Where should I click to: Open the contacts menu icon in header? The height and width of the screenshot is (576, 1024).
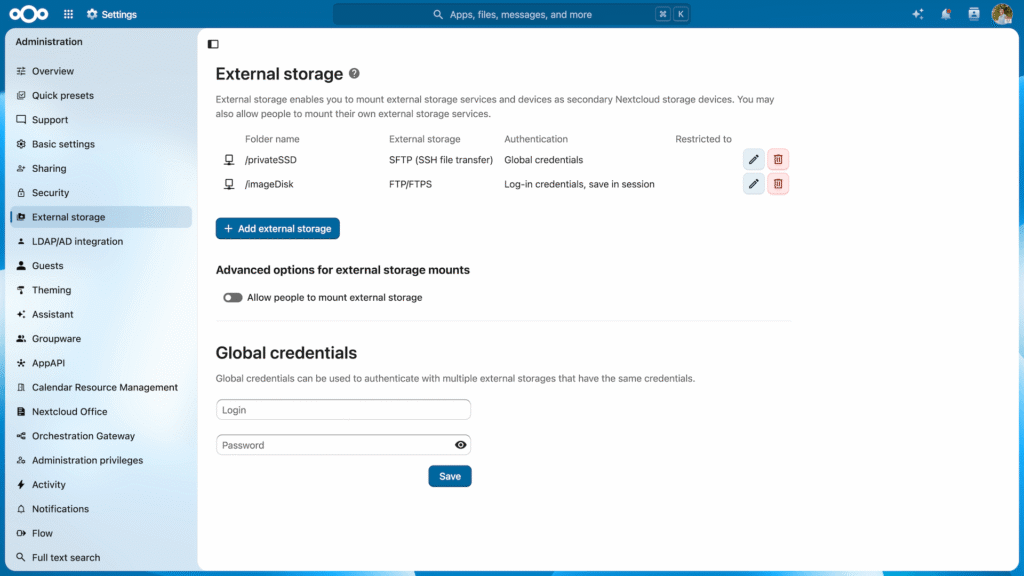(x=974, y=14)
